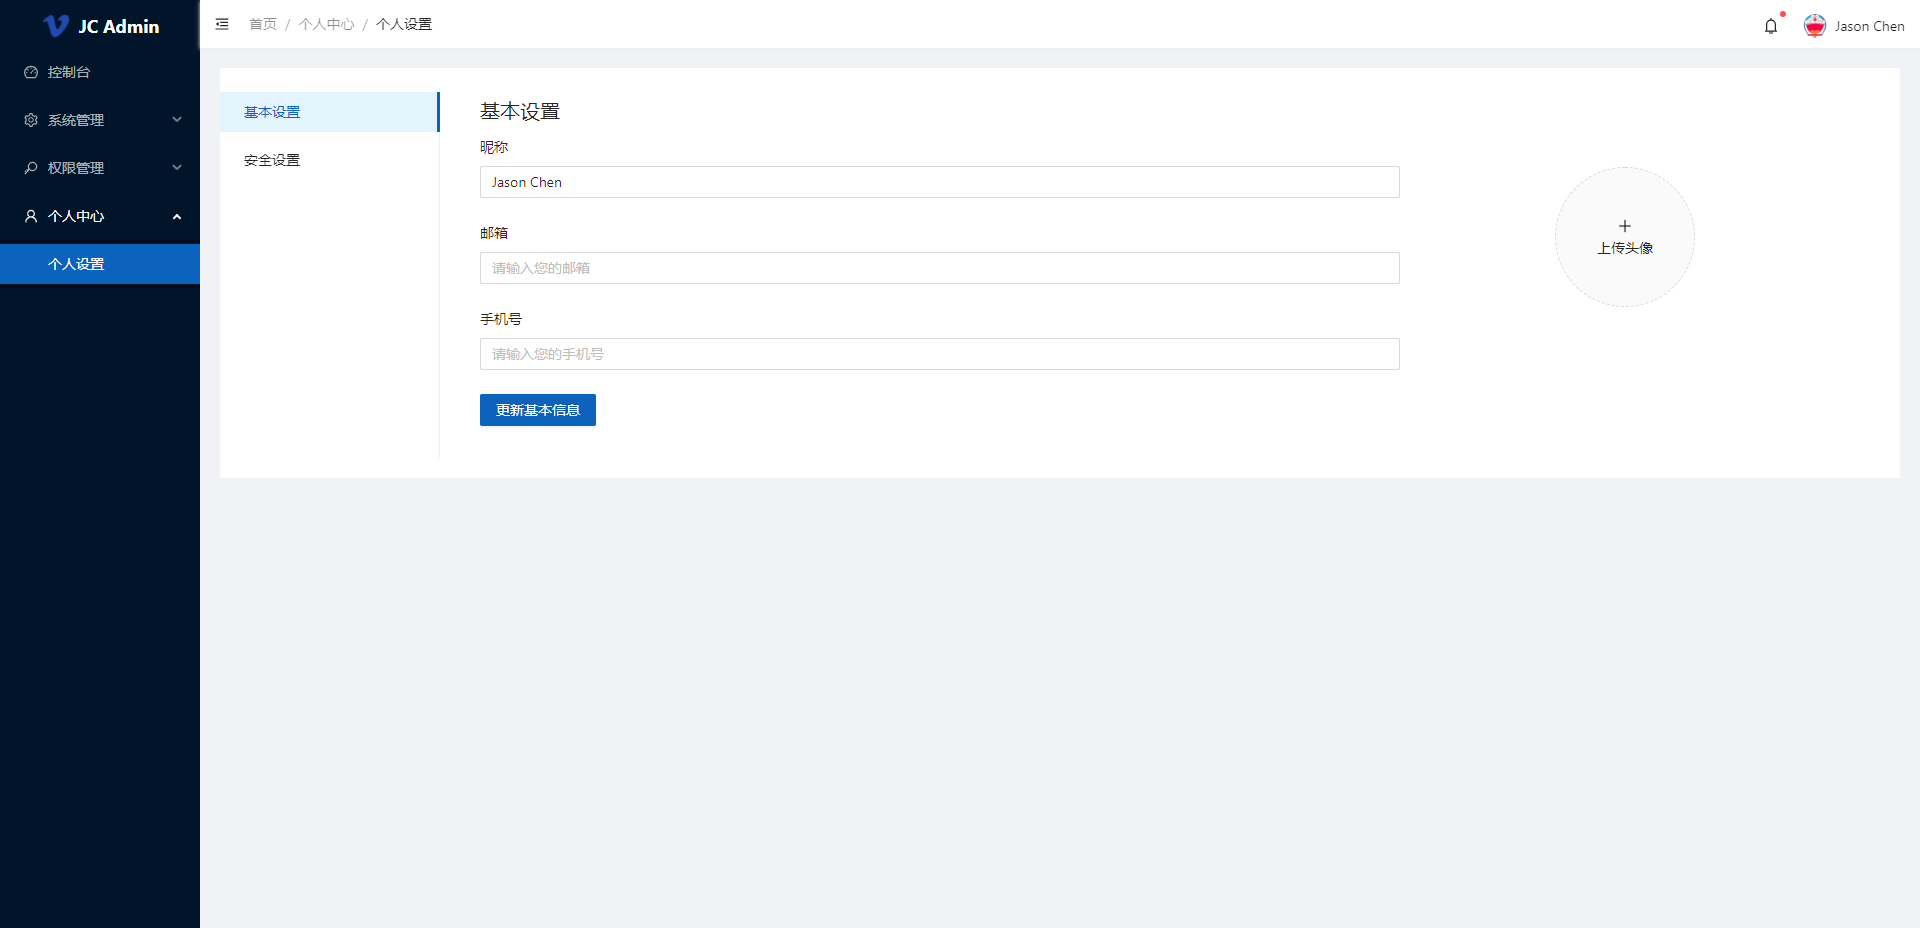The height and width of the screenshot is (928, 1920).
Task: Expand the 系统管理 submenu arrow
Action: 177,120
